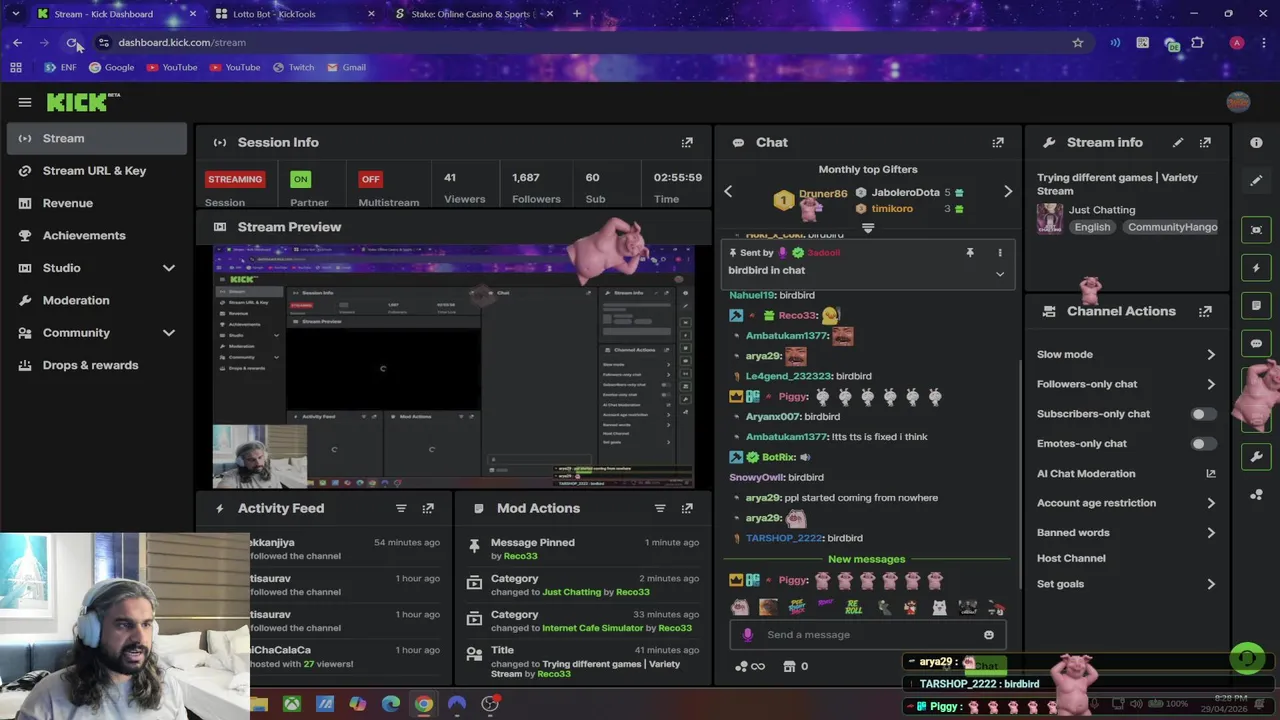Click the chat bubble icon in right rail
This screenshot has width=1280, height=720.
(x=1256, y=343)
